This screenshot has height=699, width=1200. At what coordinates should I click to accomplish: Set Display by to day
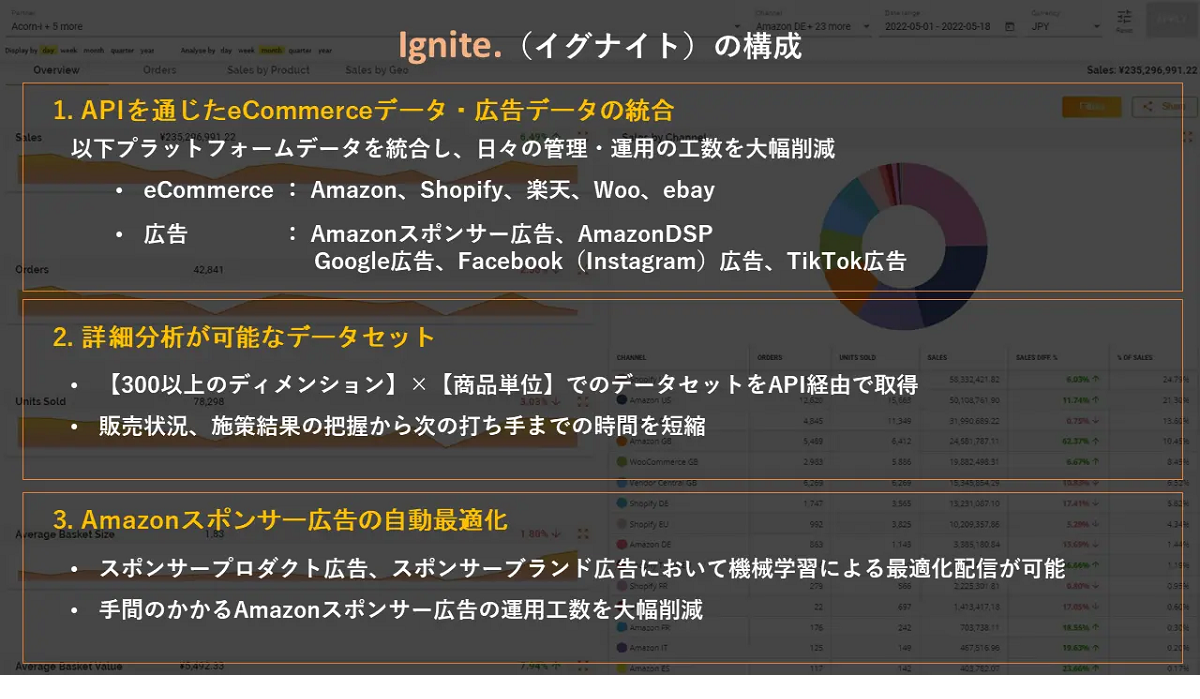pos(48,49)
